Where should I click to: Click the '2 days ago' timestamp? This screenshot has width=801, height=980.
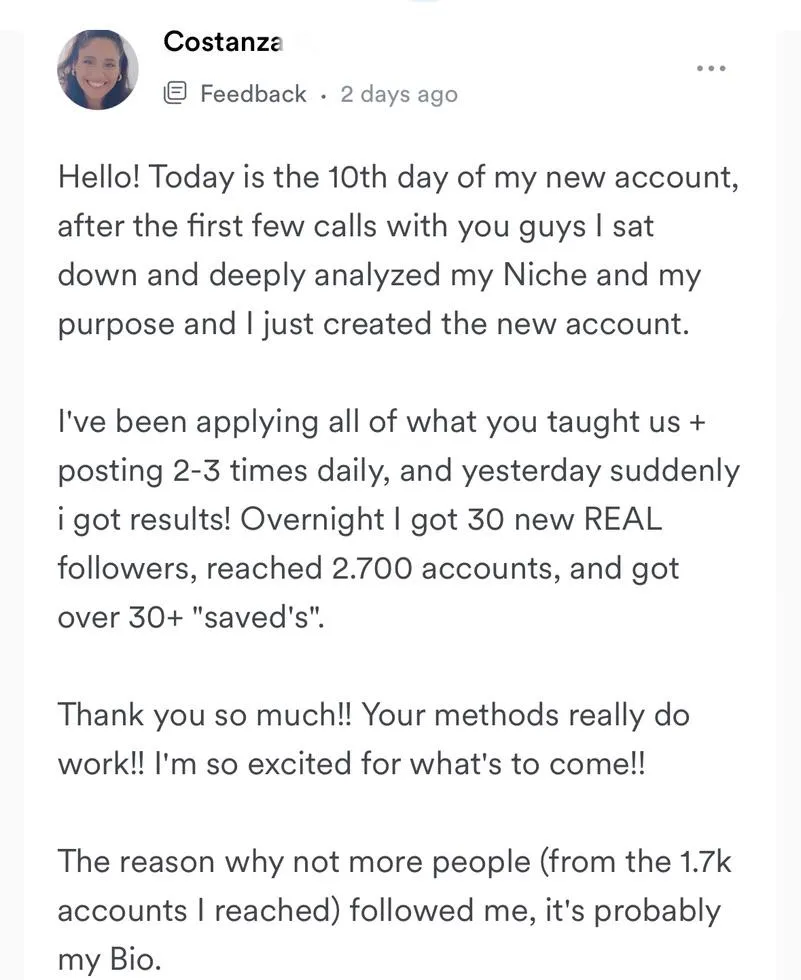point(399,94)
